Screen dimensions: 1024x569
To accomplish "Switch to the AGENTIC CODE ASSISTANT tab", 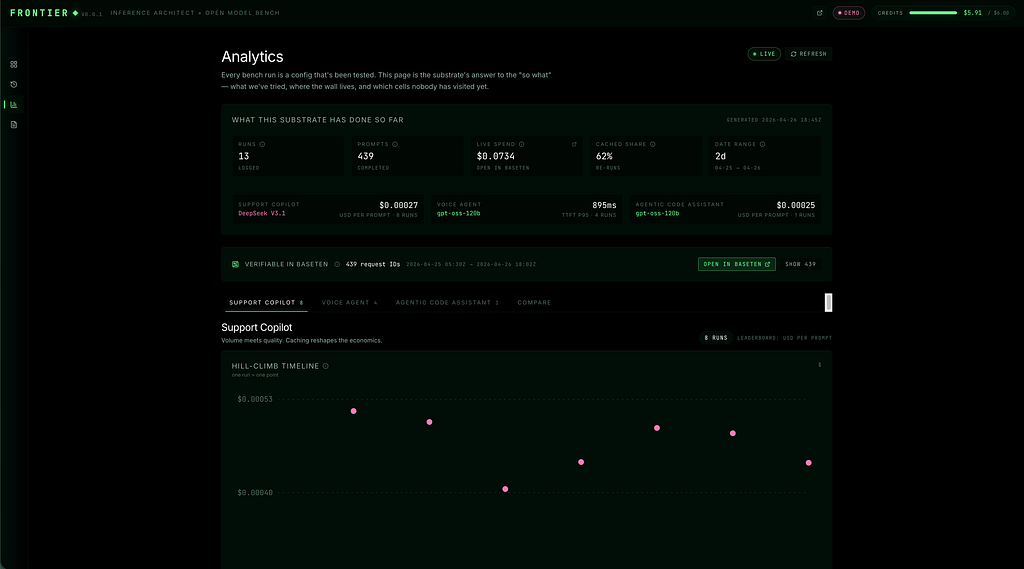I will pos(447,302).
